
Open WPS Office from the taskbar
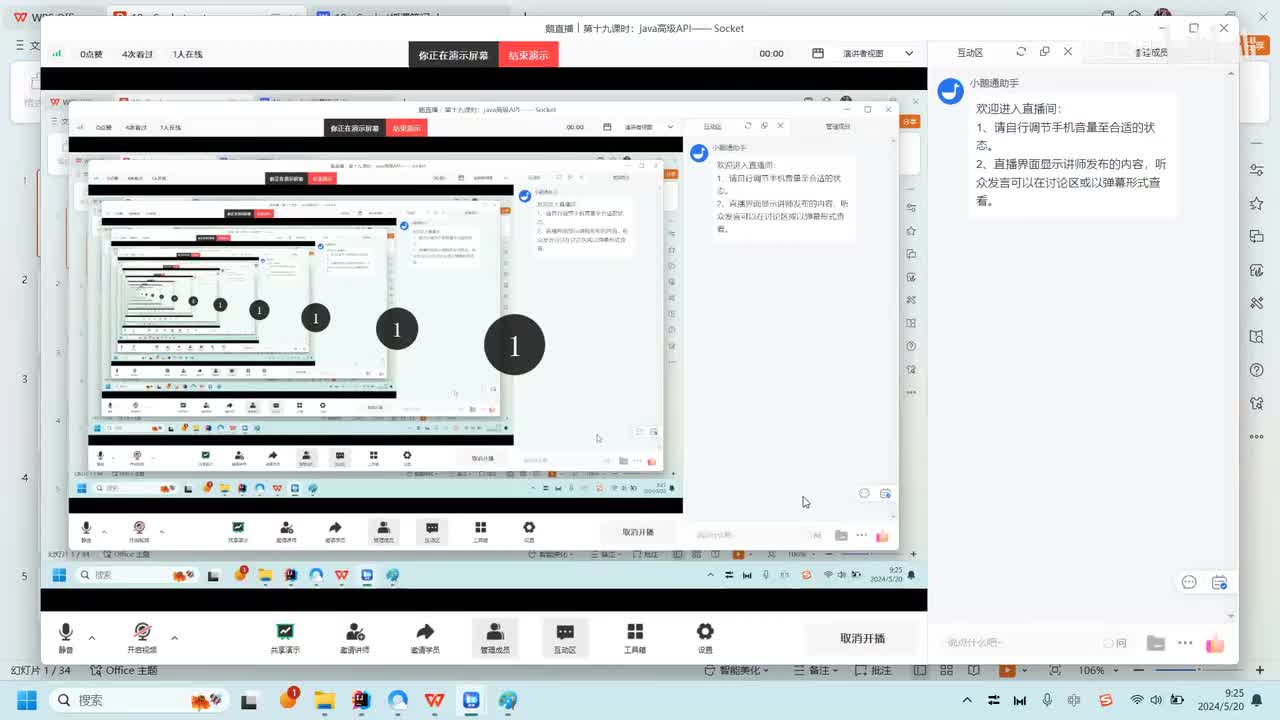coord(435,700)
